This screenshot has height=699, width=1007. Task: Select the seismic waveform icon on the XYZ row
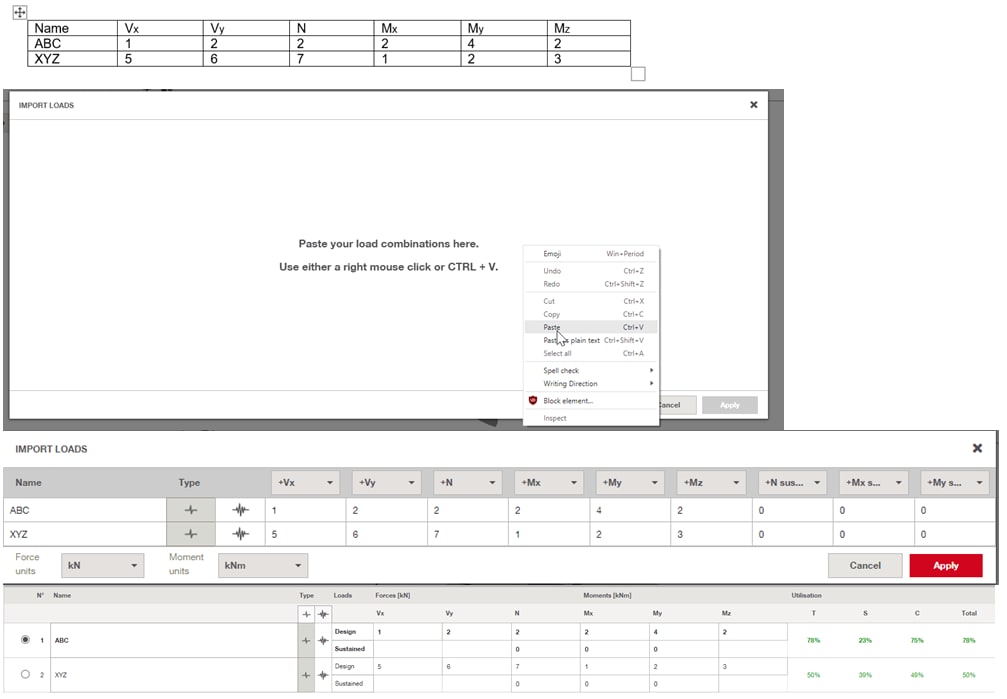click(x=240, y=532)
